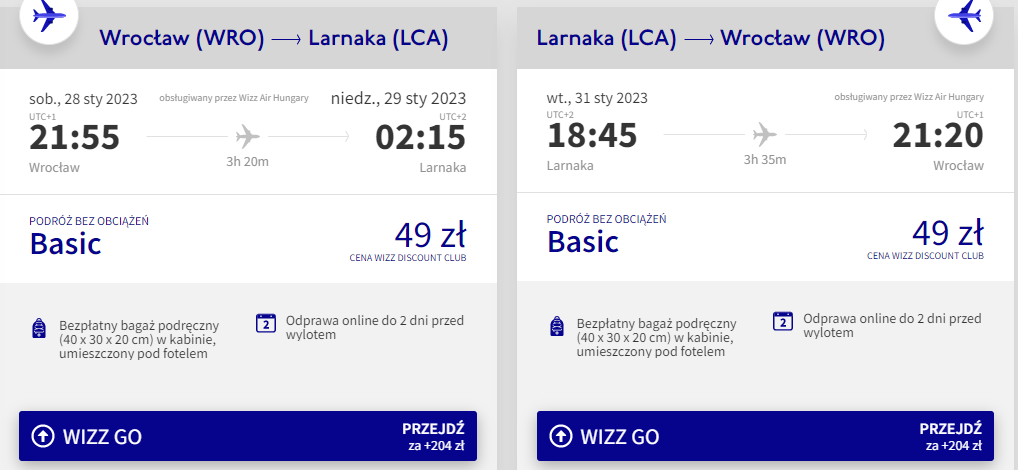Viewport: 1018px width, 470px height.
Task: Upgrade outbound flight to WIZZ GO
Action: pos(248,436)
